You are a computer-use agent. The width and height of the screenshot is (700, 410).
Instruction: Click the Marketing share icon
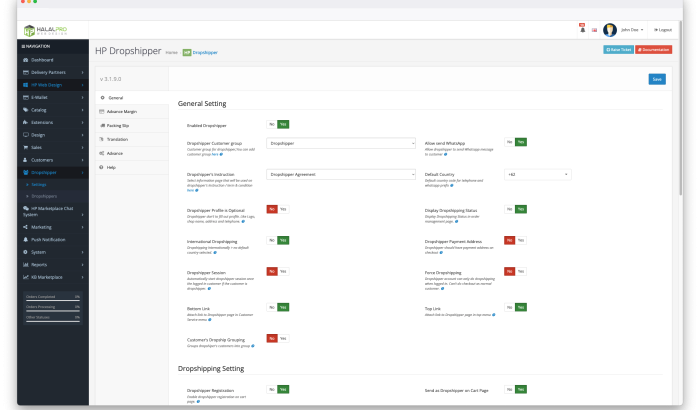pyautogui.click(x=25, y=227)
